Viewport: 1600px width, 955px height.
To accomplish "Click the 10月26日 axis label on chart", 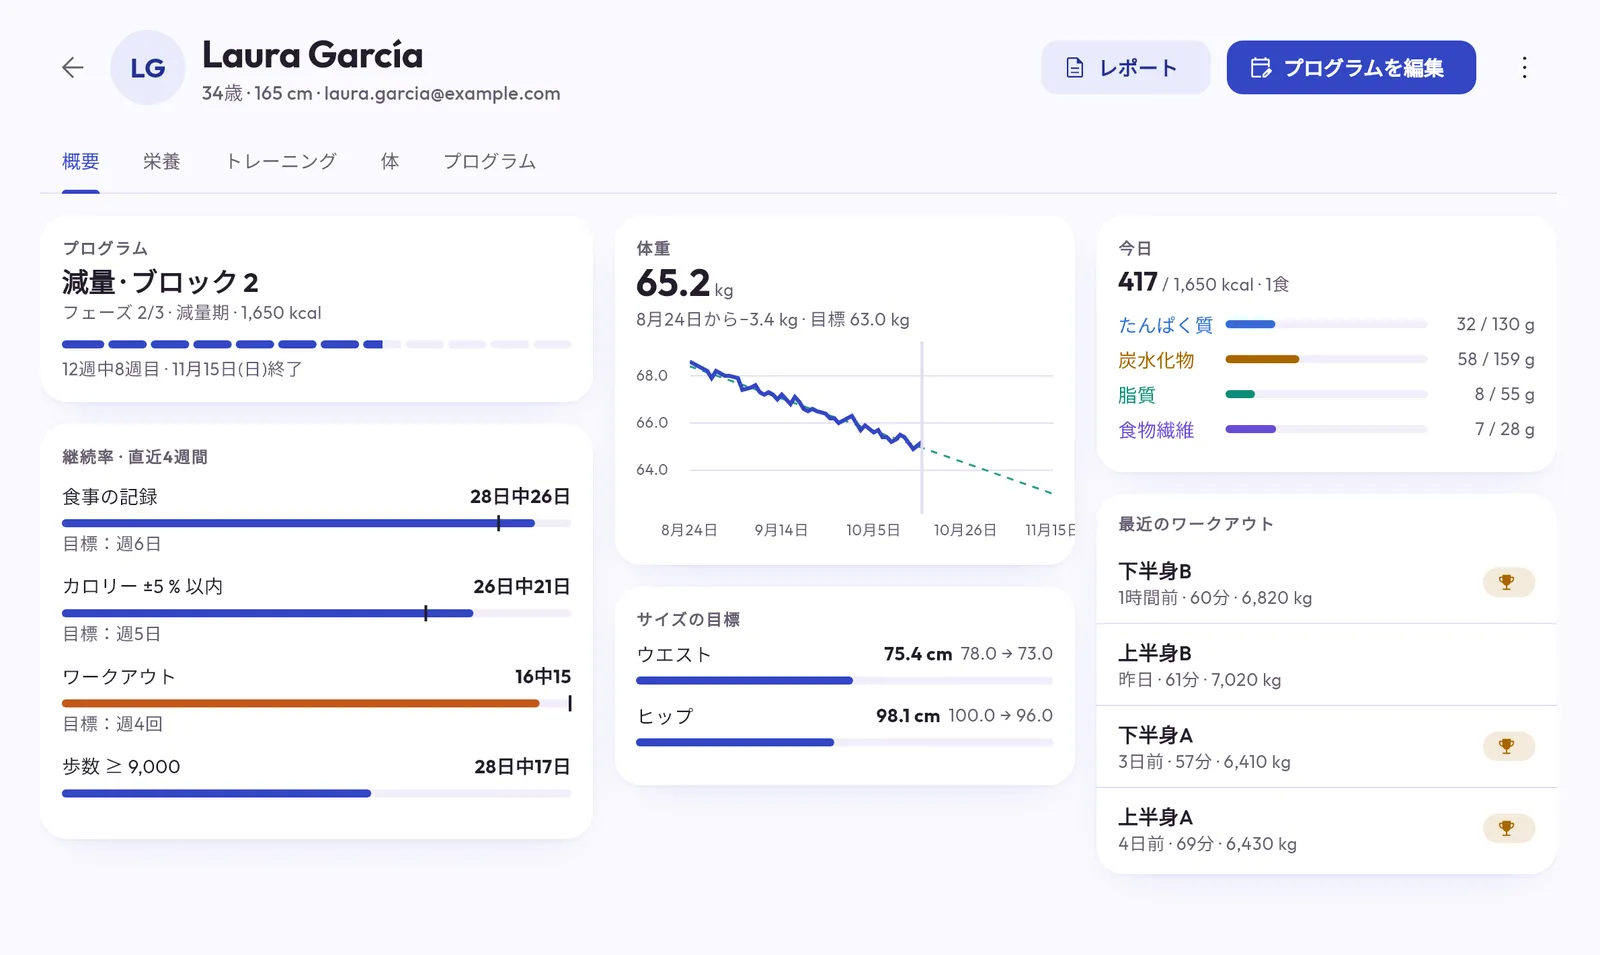I will tap(965, 530).
